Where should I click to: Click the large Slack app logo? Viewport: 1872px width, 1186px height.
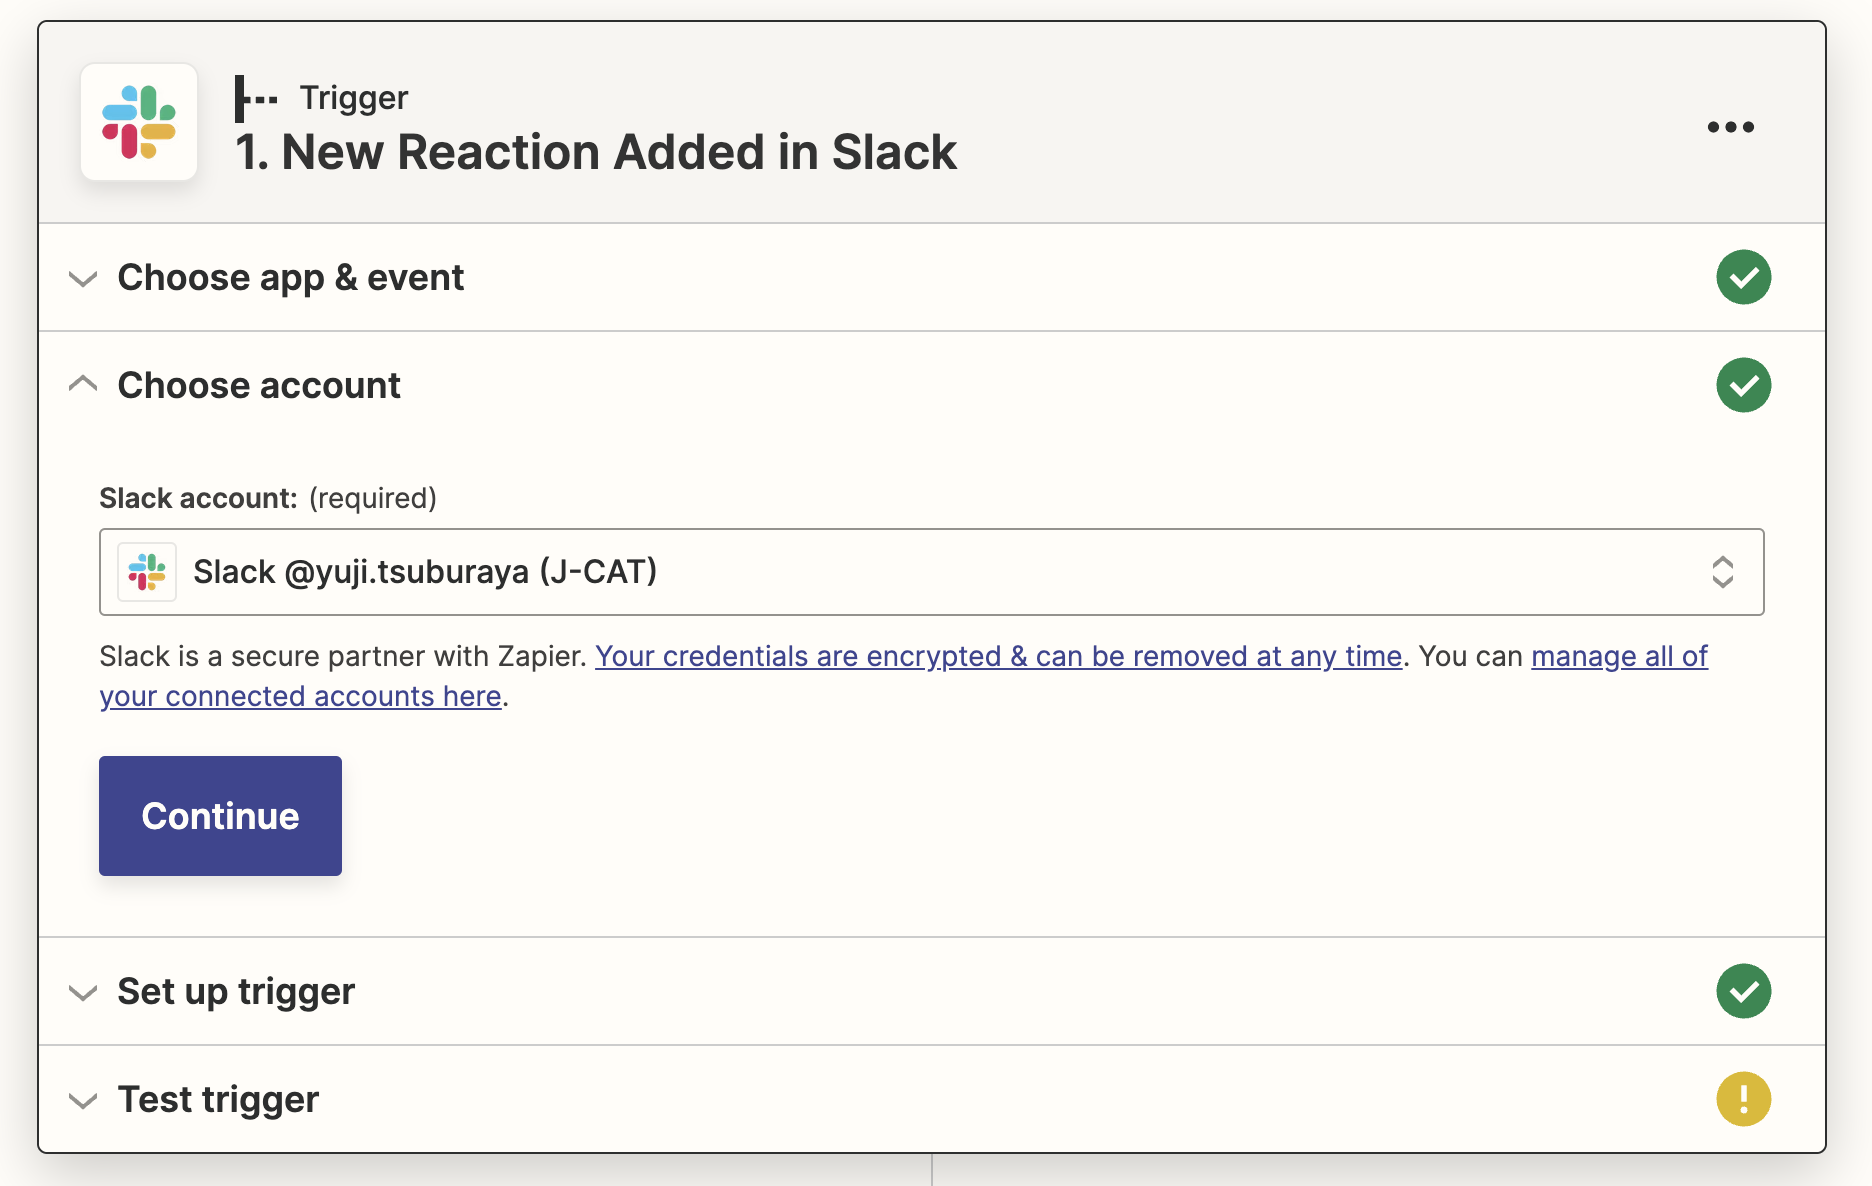click(139, 122)
